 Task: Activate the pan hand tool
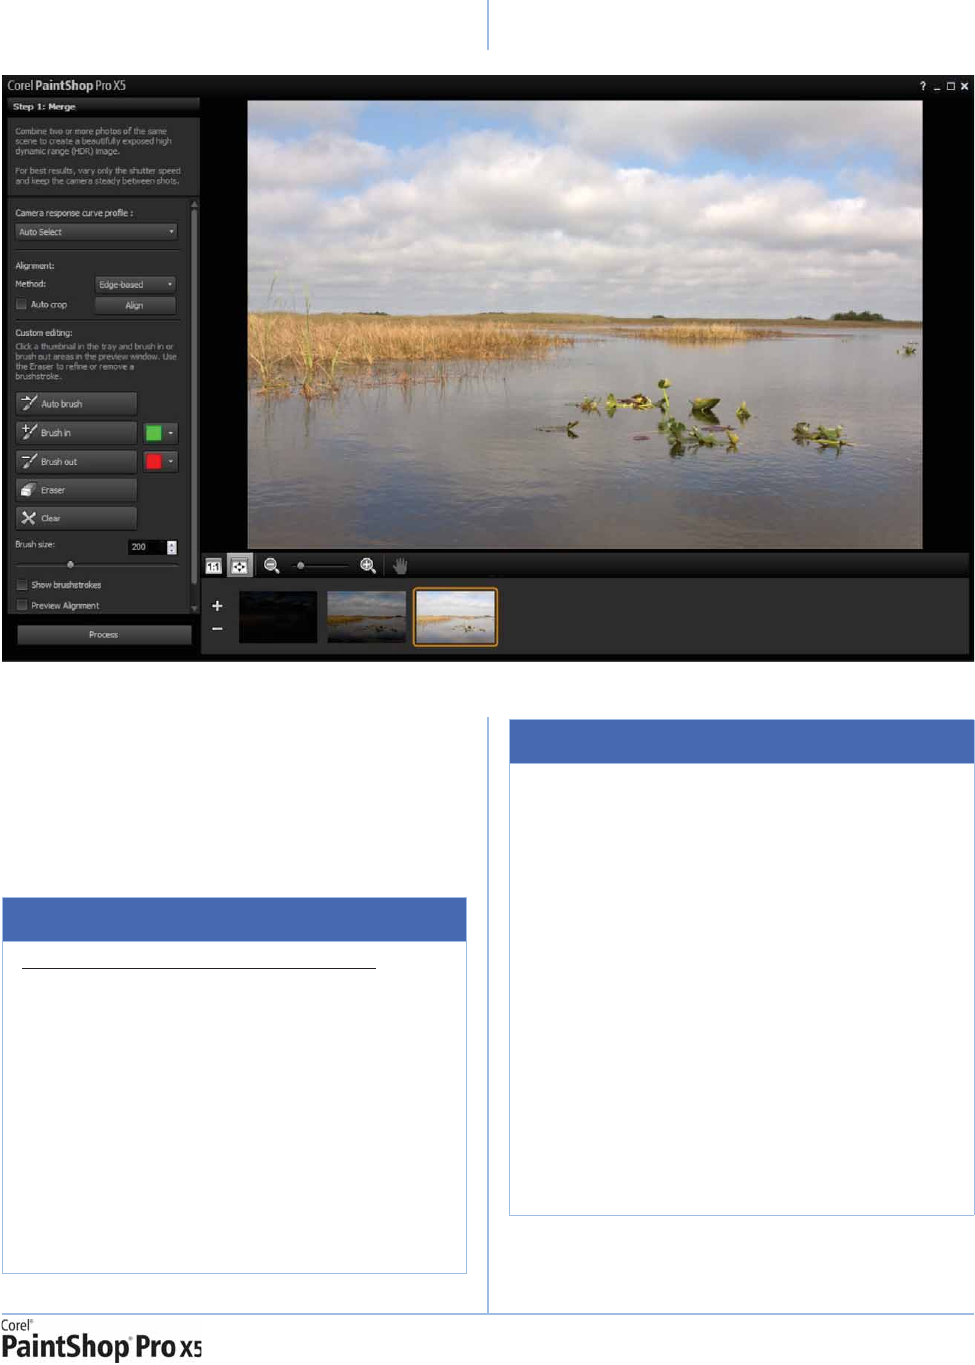[x=400, y=566]
